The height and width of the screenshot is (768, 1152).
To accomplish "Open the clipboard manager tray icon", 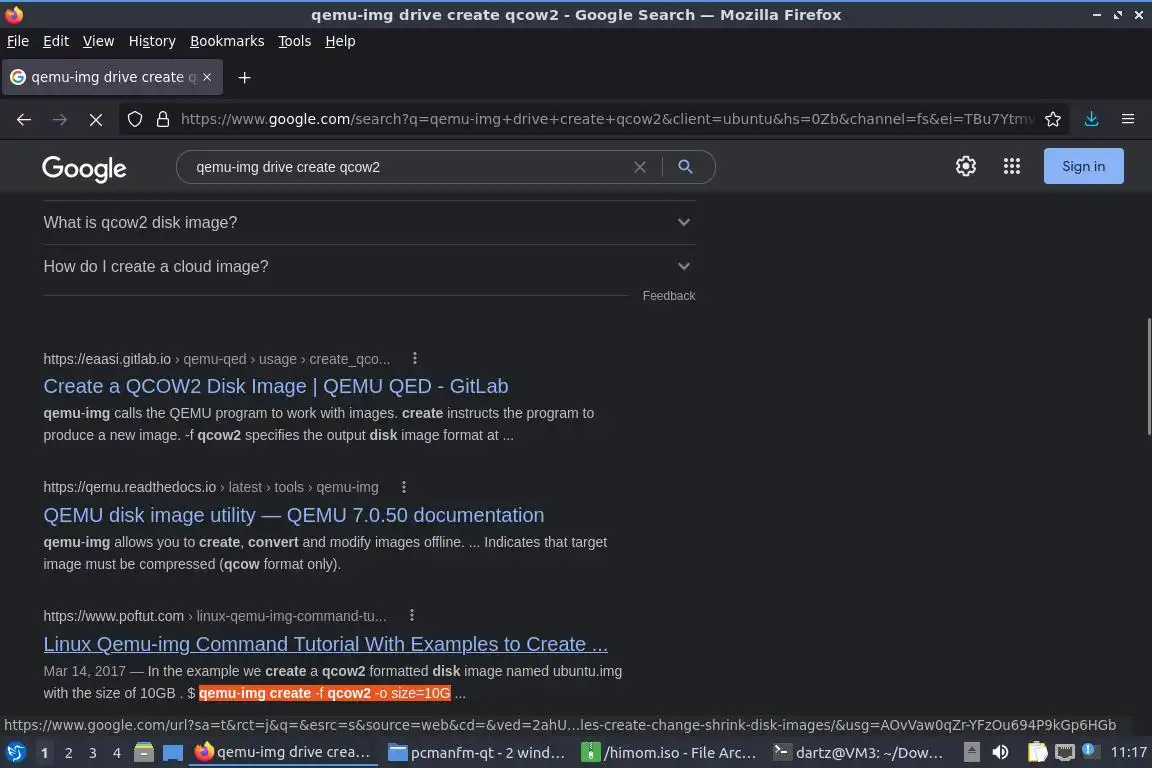I will 1037,753.
